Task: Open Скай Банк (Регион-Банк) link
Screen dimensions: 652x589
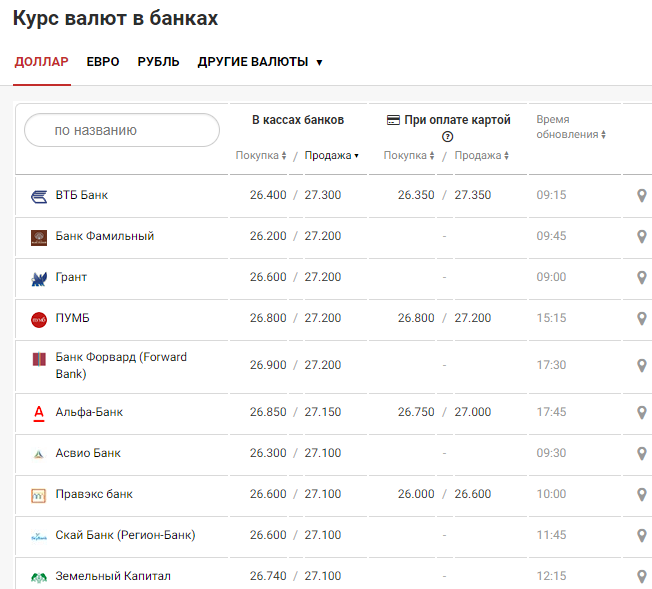Action: tap(125, 536)
